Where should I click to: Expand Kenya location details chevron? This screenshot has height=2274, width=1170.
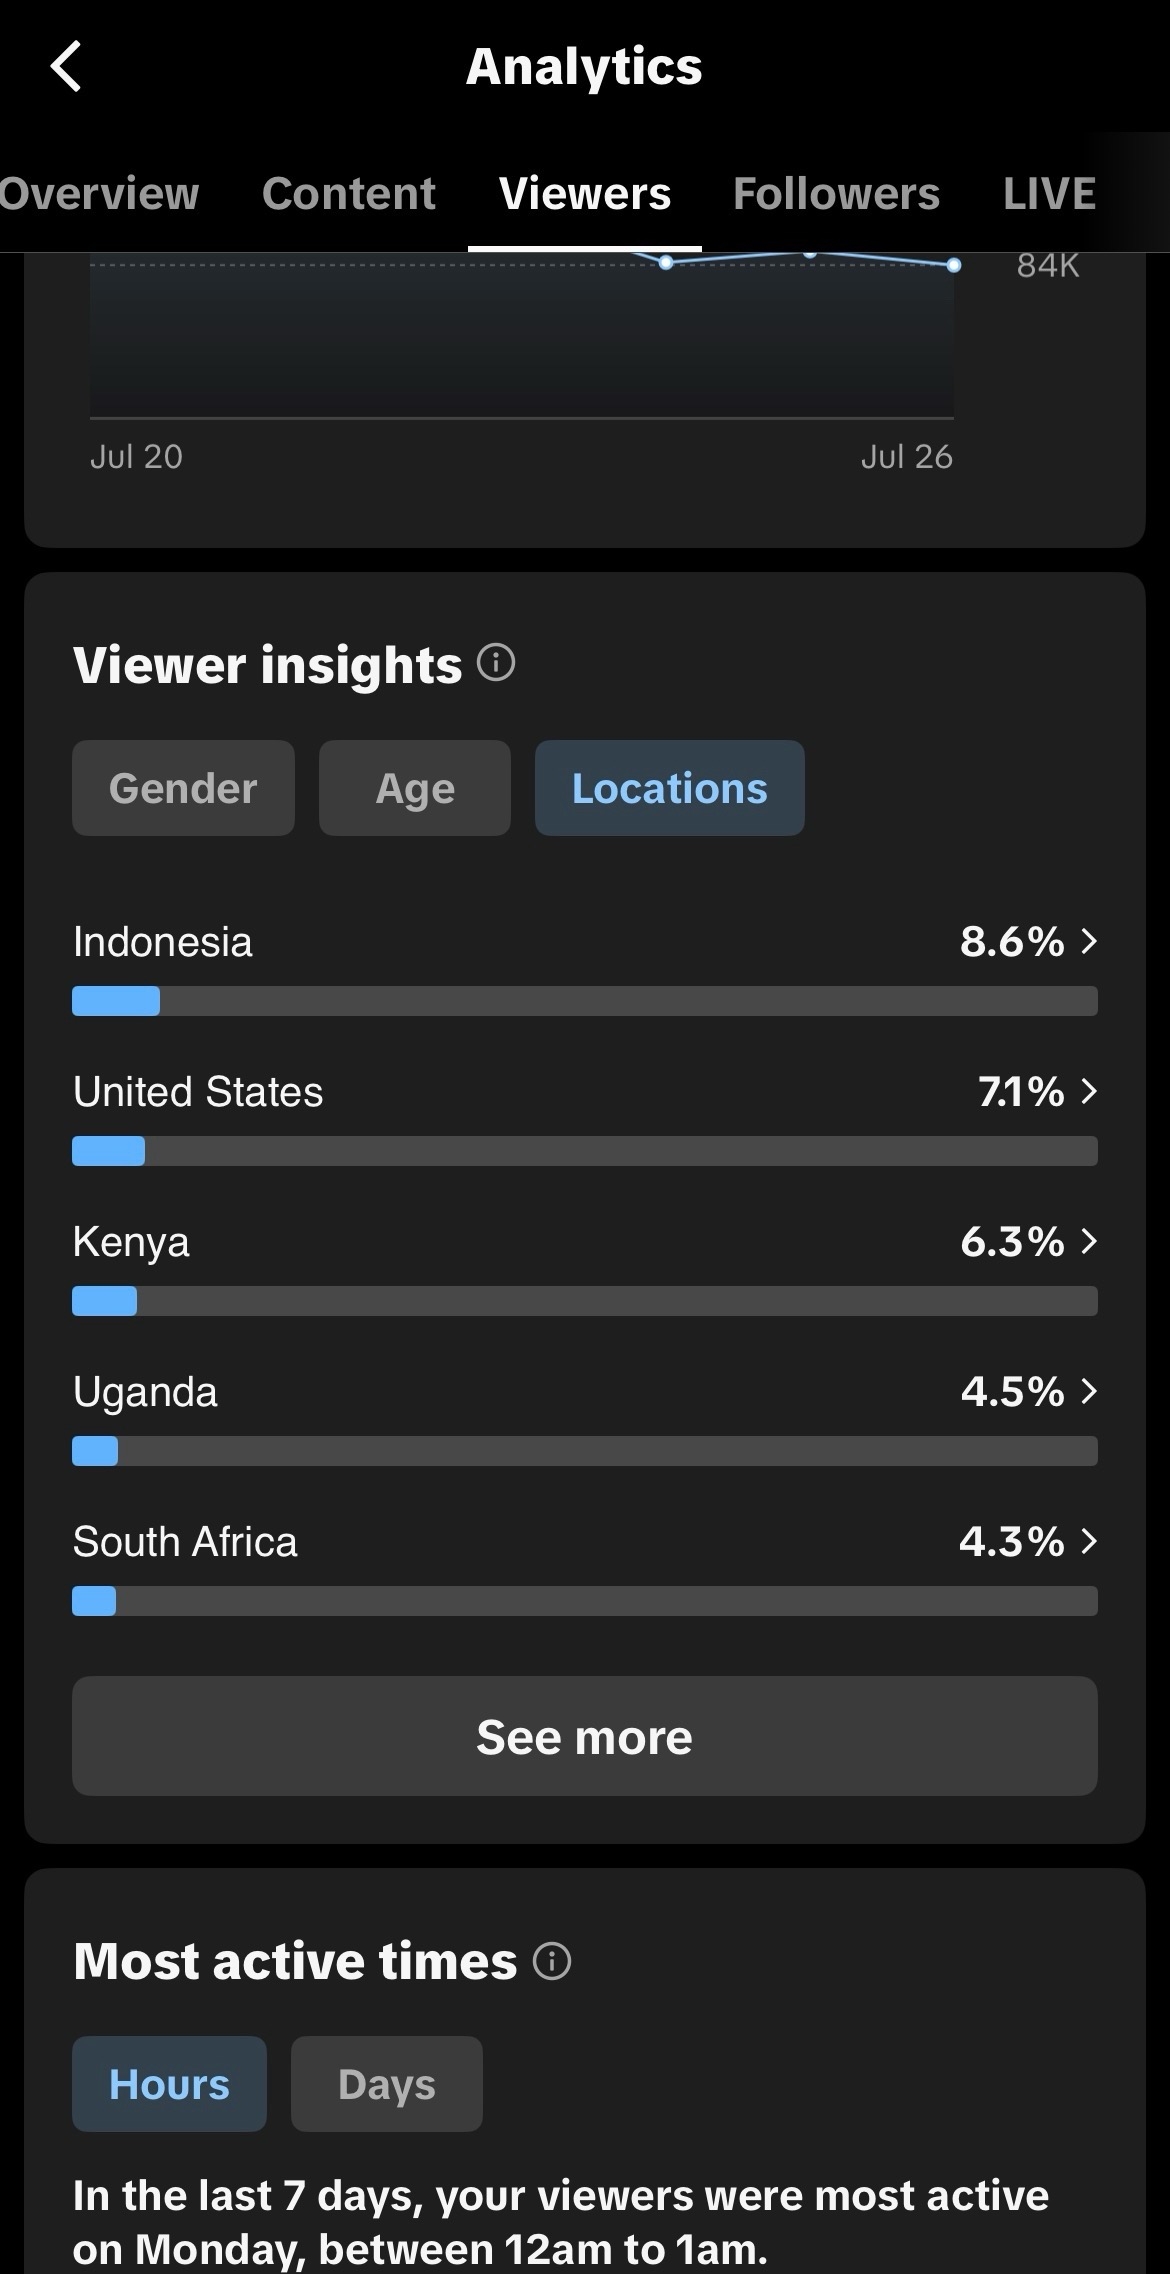[1090, 1241]
